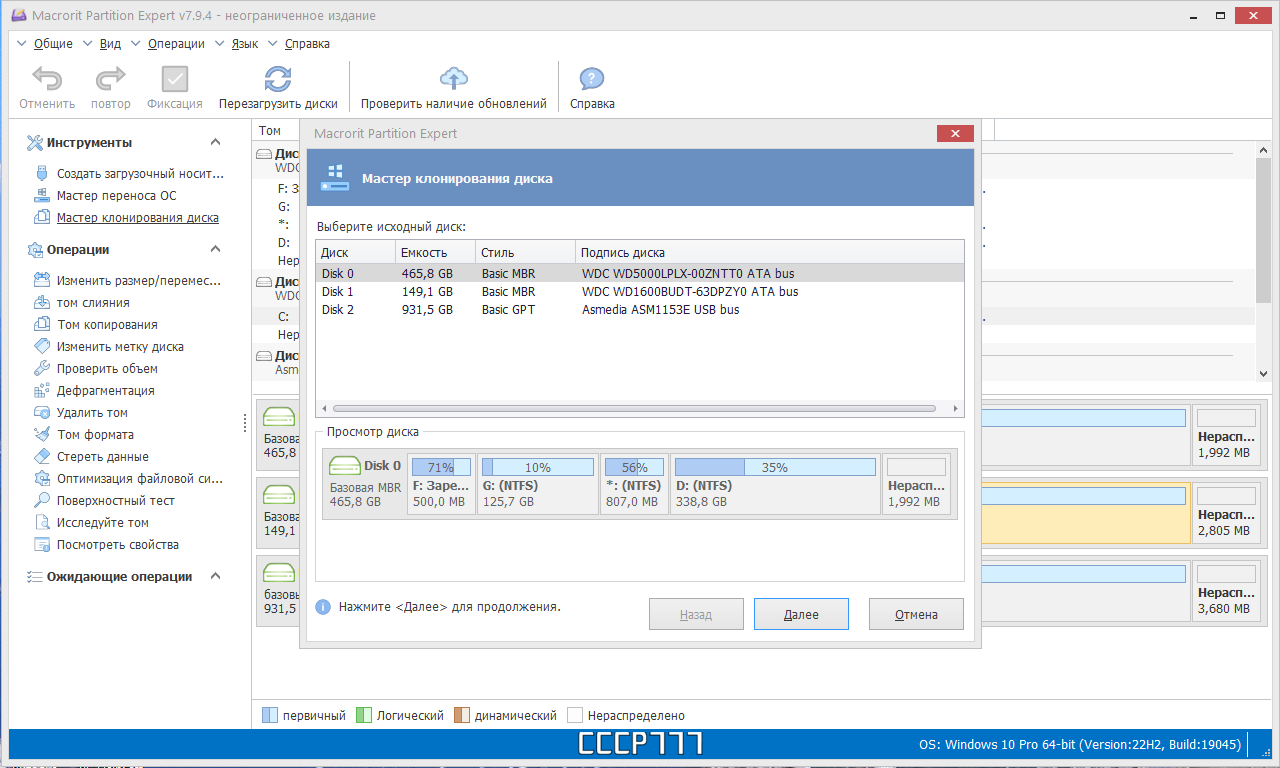Launch the Surface test (Поверхностный тест) tool
This screenshot has width=1280, height=768.
(x=116, y=501)
